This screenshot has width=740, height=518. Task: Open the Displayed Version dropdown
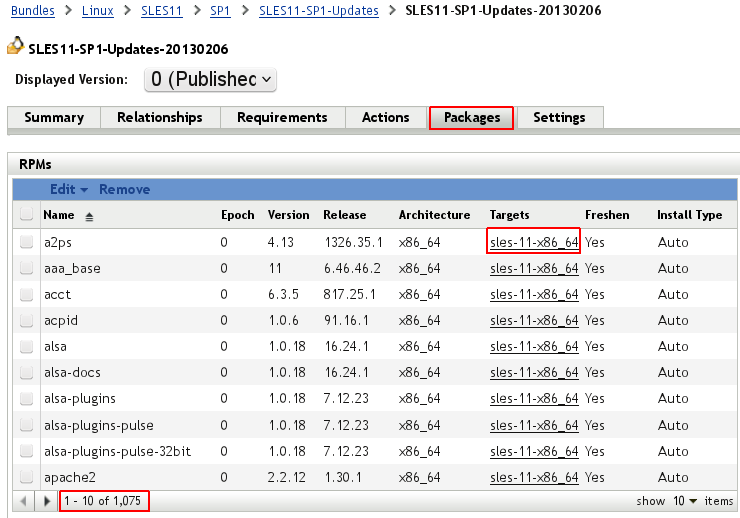(210, 79)
